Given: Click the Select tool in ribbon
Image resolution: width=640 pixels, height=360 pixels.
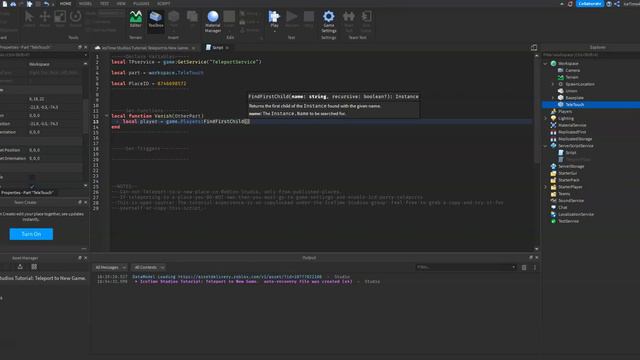Looking at the screenshot, I should (29, 19).
